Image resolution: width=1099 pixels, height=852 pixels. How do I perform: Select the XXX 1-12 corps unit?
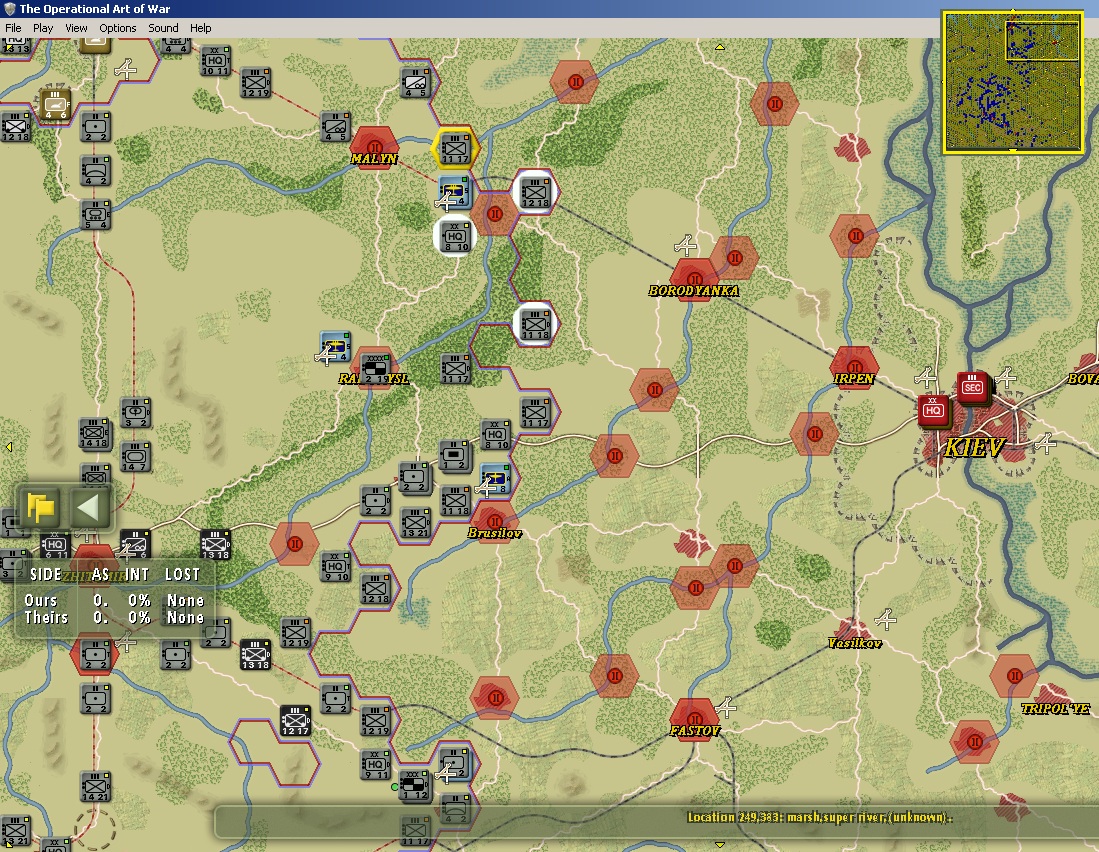click(415, 785)
